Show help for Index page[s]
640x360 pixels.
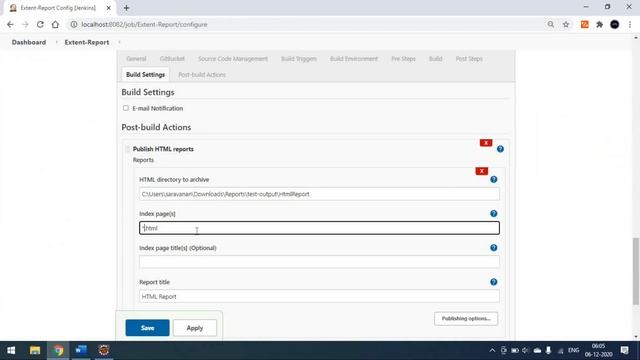[493, 213]
